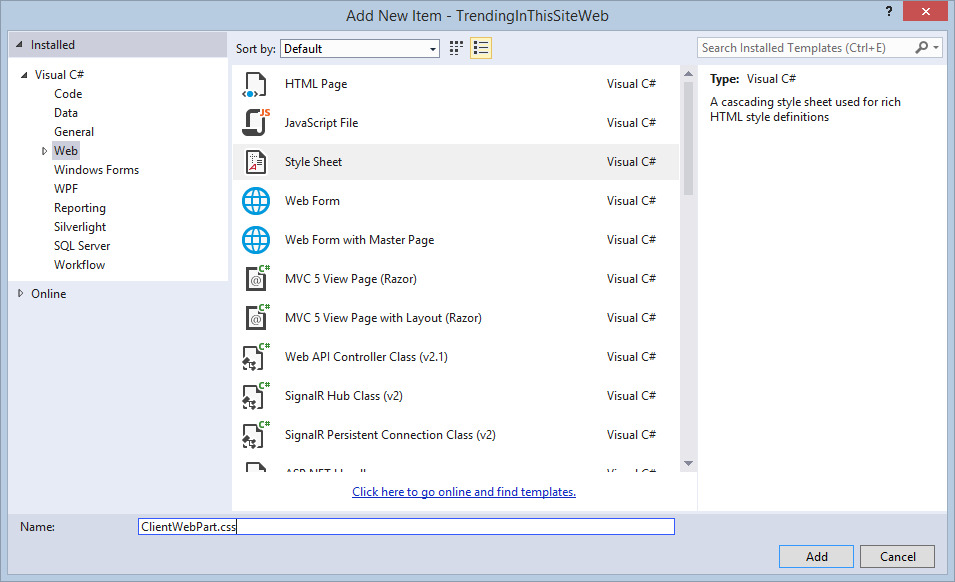Image resolution: width=955 pixels, height=582 pixels.
Task: Select the Web category
Action: (66, 150)
